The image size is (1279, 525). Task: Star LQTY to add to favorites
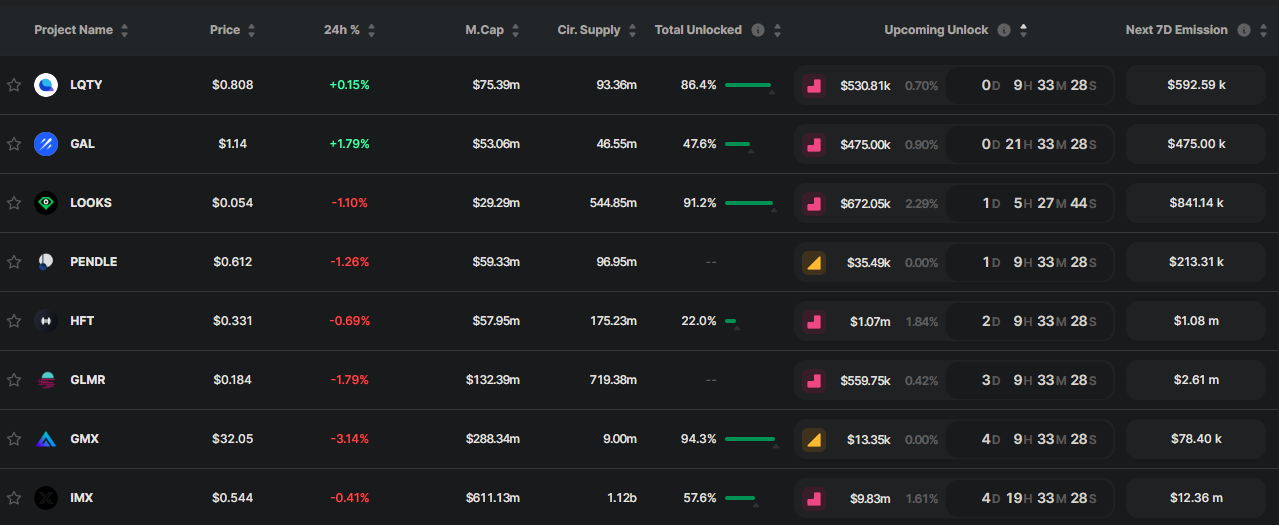click(14, 85)
